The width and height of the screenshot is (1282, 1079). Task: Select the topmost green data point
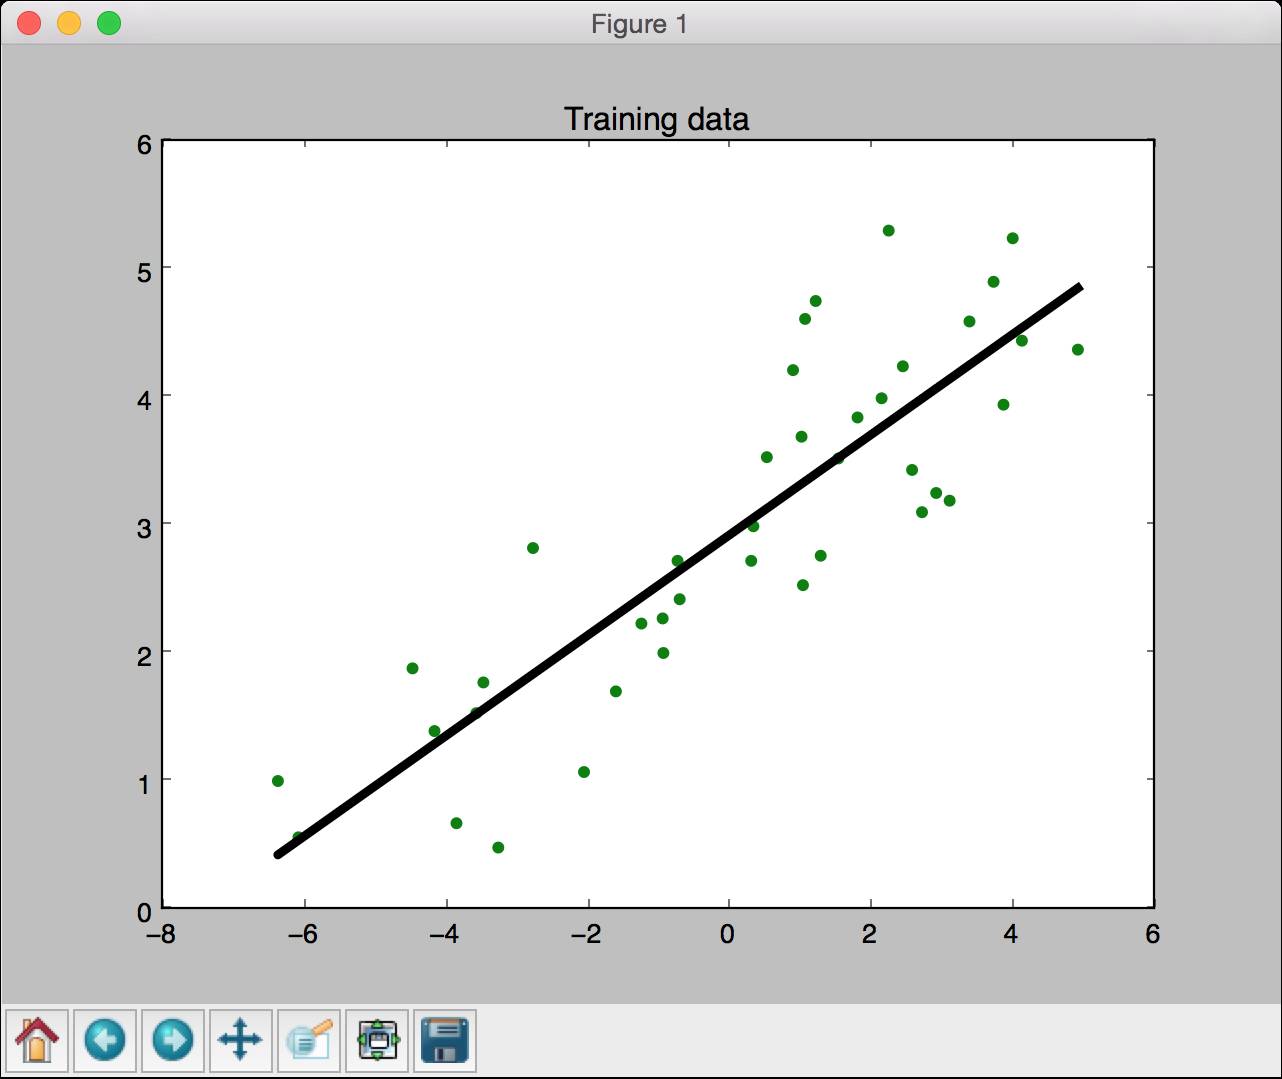(x=888, y=230)
